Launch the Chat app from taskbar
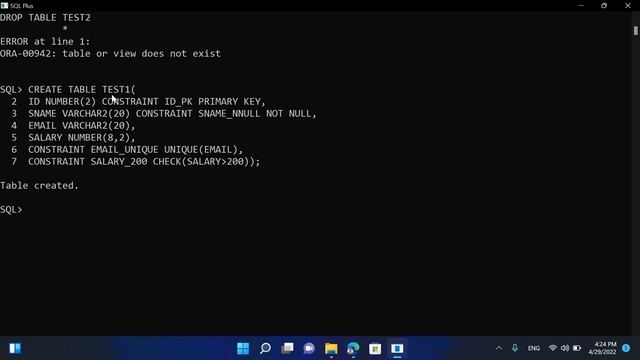 coord(309,348)
